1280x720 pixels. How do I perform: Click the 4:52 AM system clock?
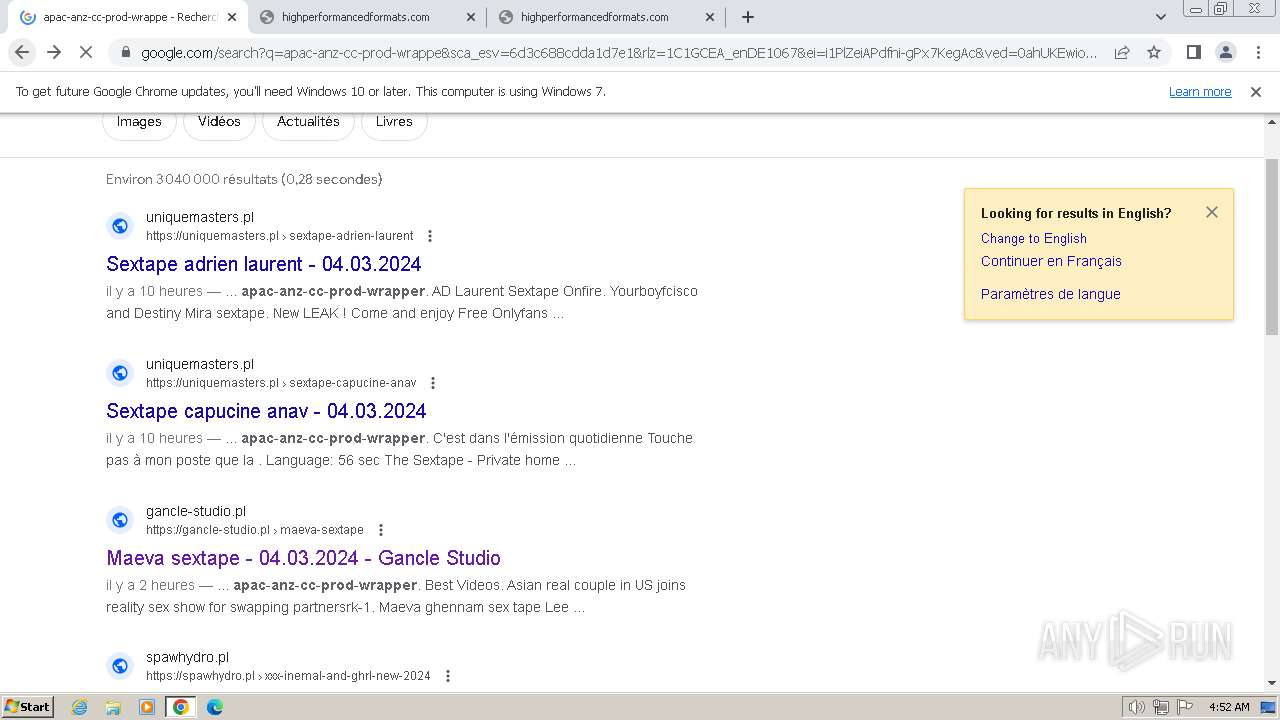point(1229,707)
